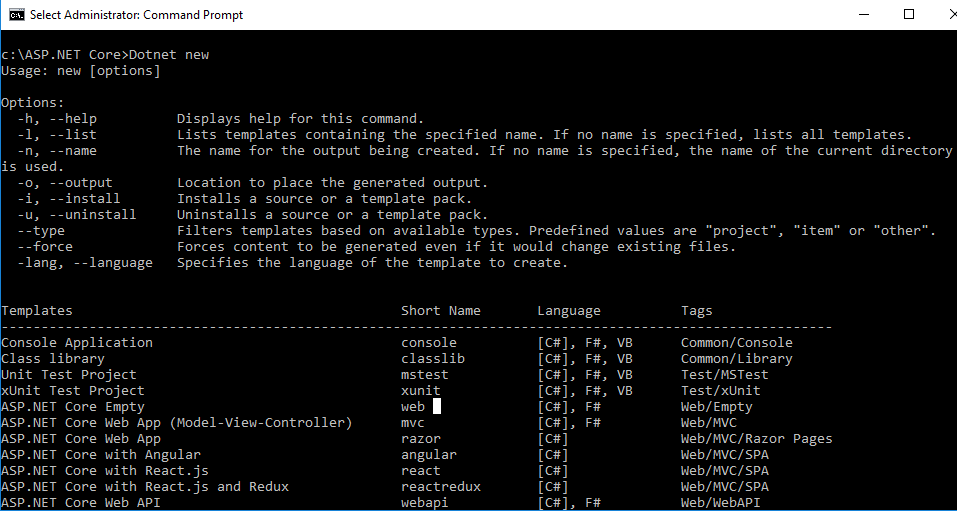Viewport: 957px width, 511px height.
Task: Click 'ASP.NET Core Web App (Model-View-Controller)' row
Action: (369, 422)
